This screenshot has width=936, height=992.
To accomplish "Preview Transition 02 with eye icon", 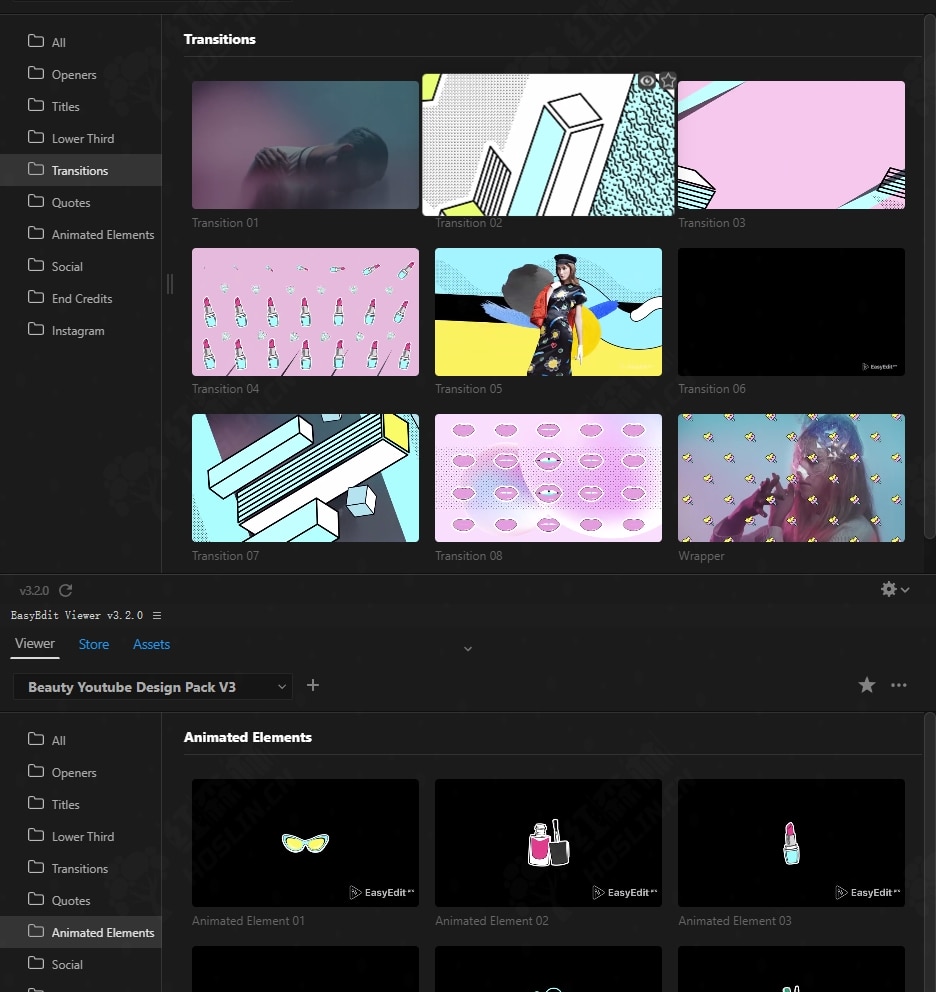I will click(647, 81).
